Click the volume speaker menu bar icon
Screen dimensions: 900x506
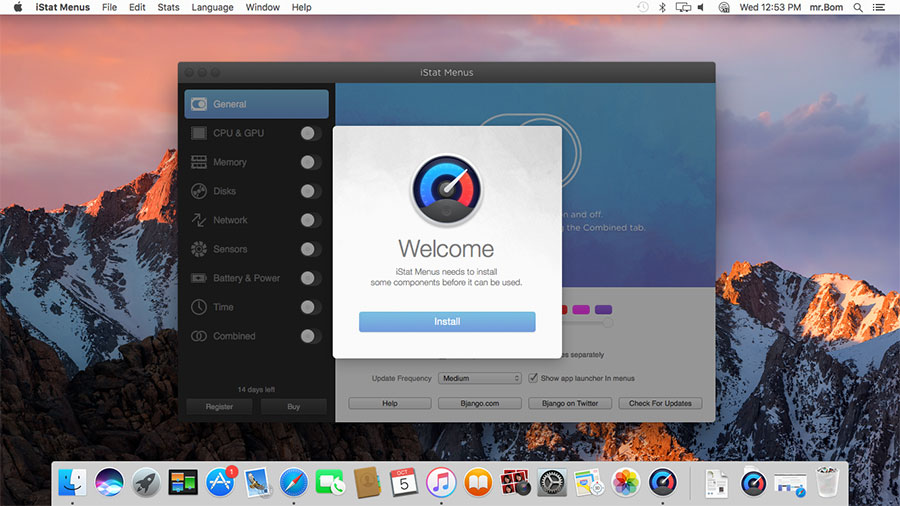click(x=701, y=7)
